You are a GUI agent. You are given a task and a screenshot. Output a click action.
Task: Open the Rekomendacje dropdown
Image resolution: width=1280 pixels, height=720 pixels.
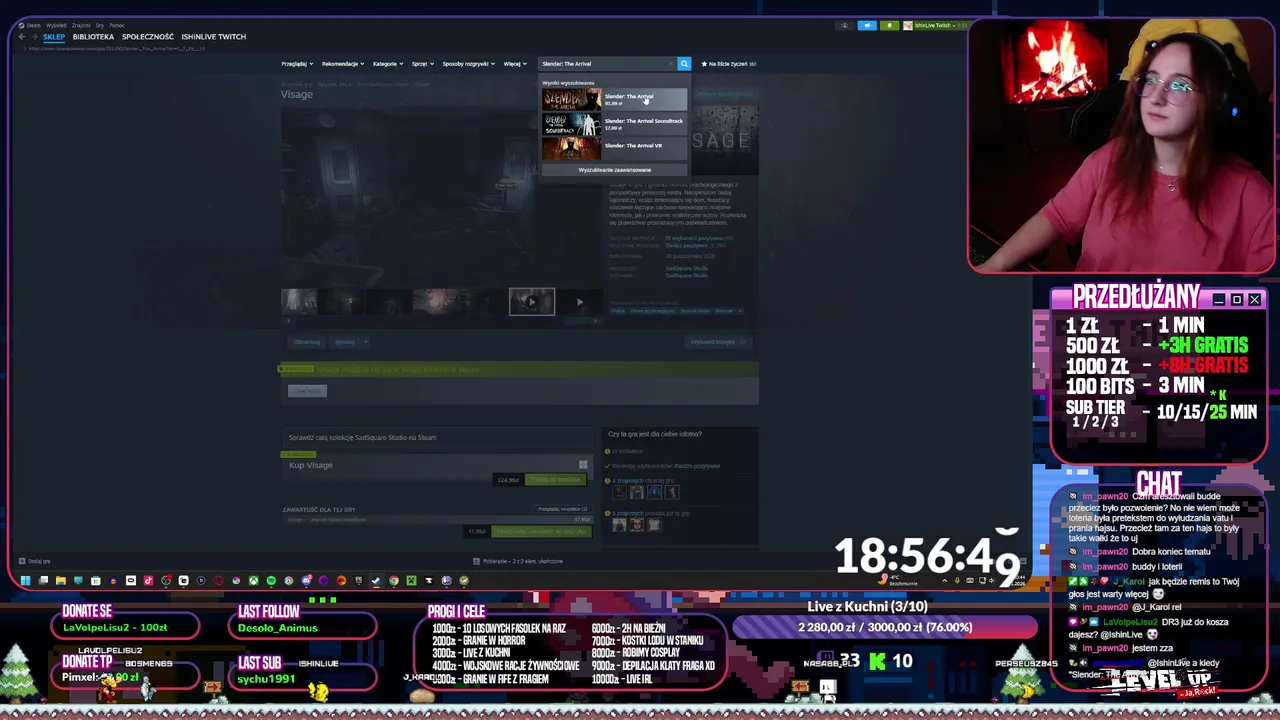click(x=343, y=64)
